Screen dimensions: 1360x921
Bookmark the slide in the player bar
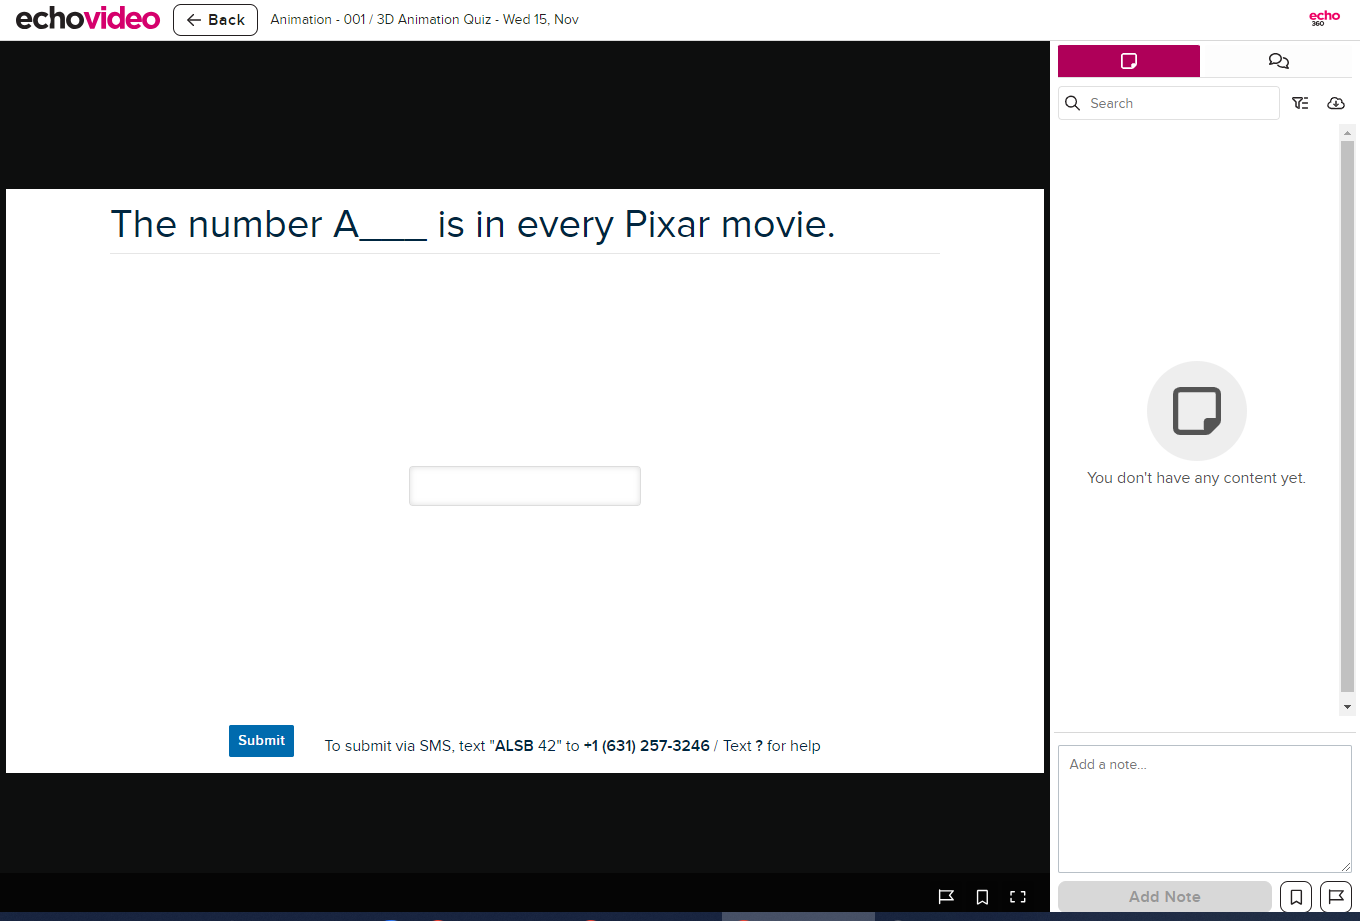pyautogui.click(x=982, y=897)
